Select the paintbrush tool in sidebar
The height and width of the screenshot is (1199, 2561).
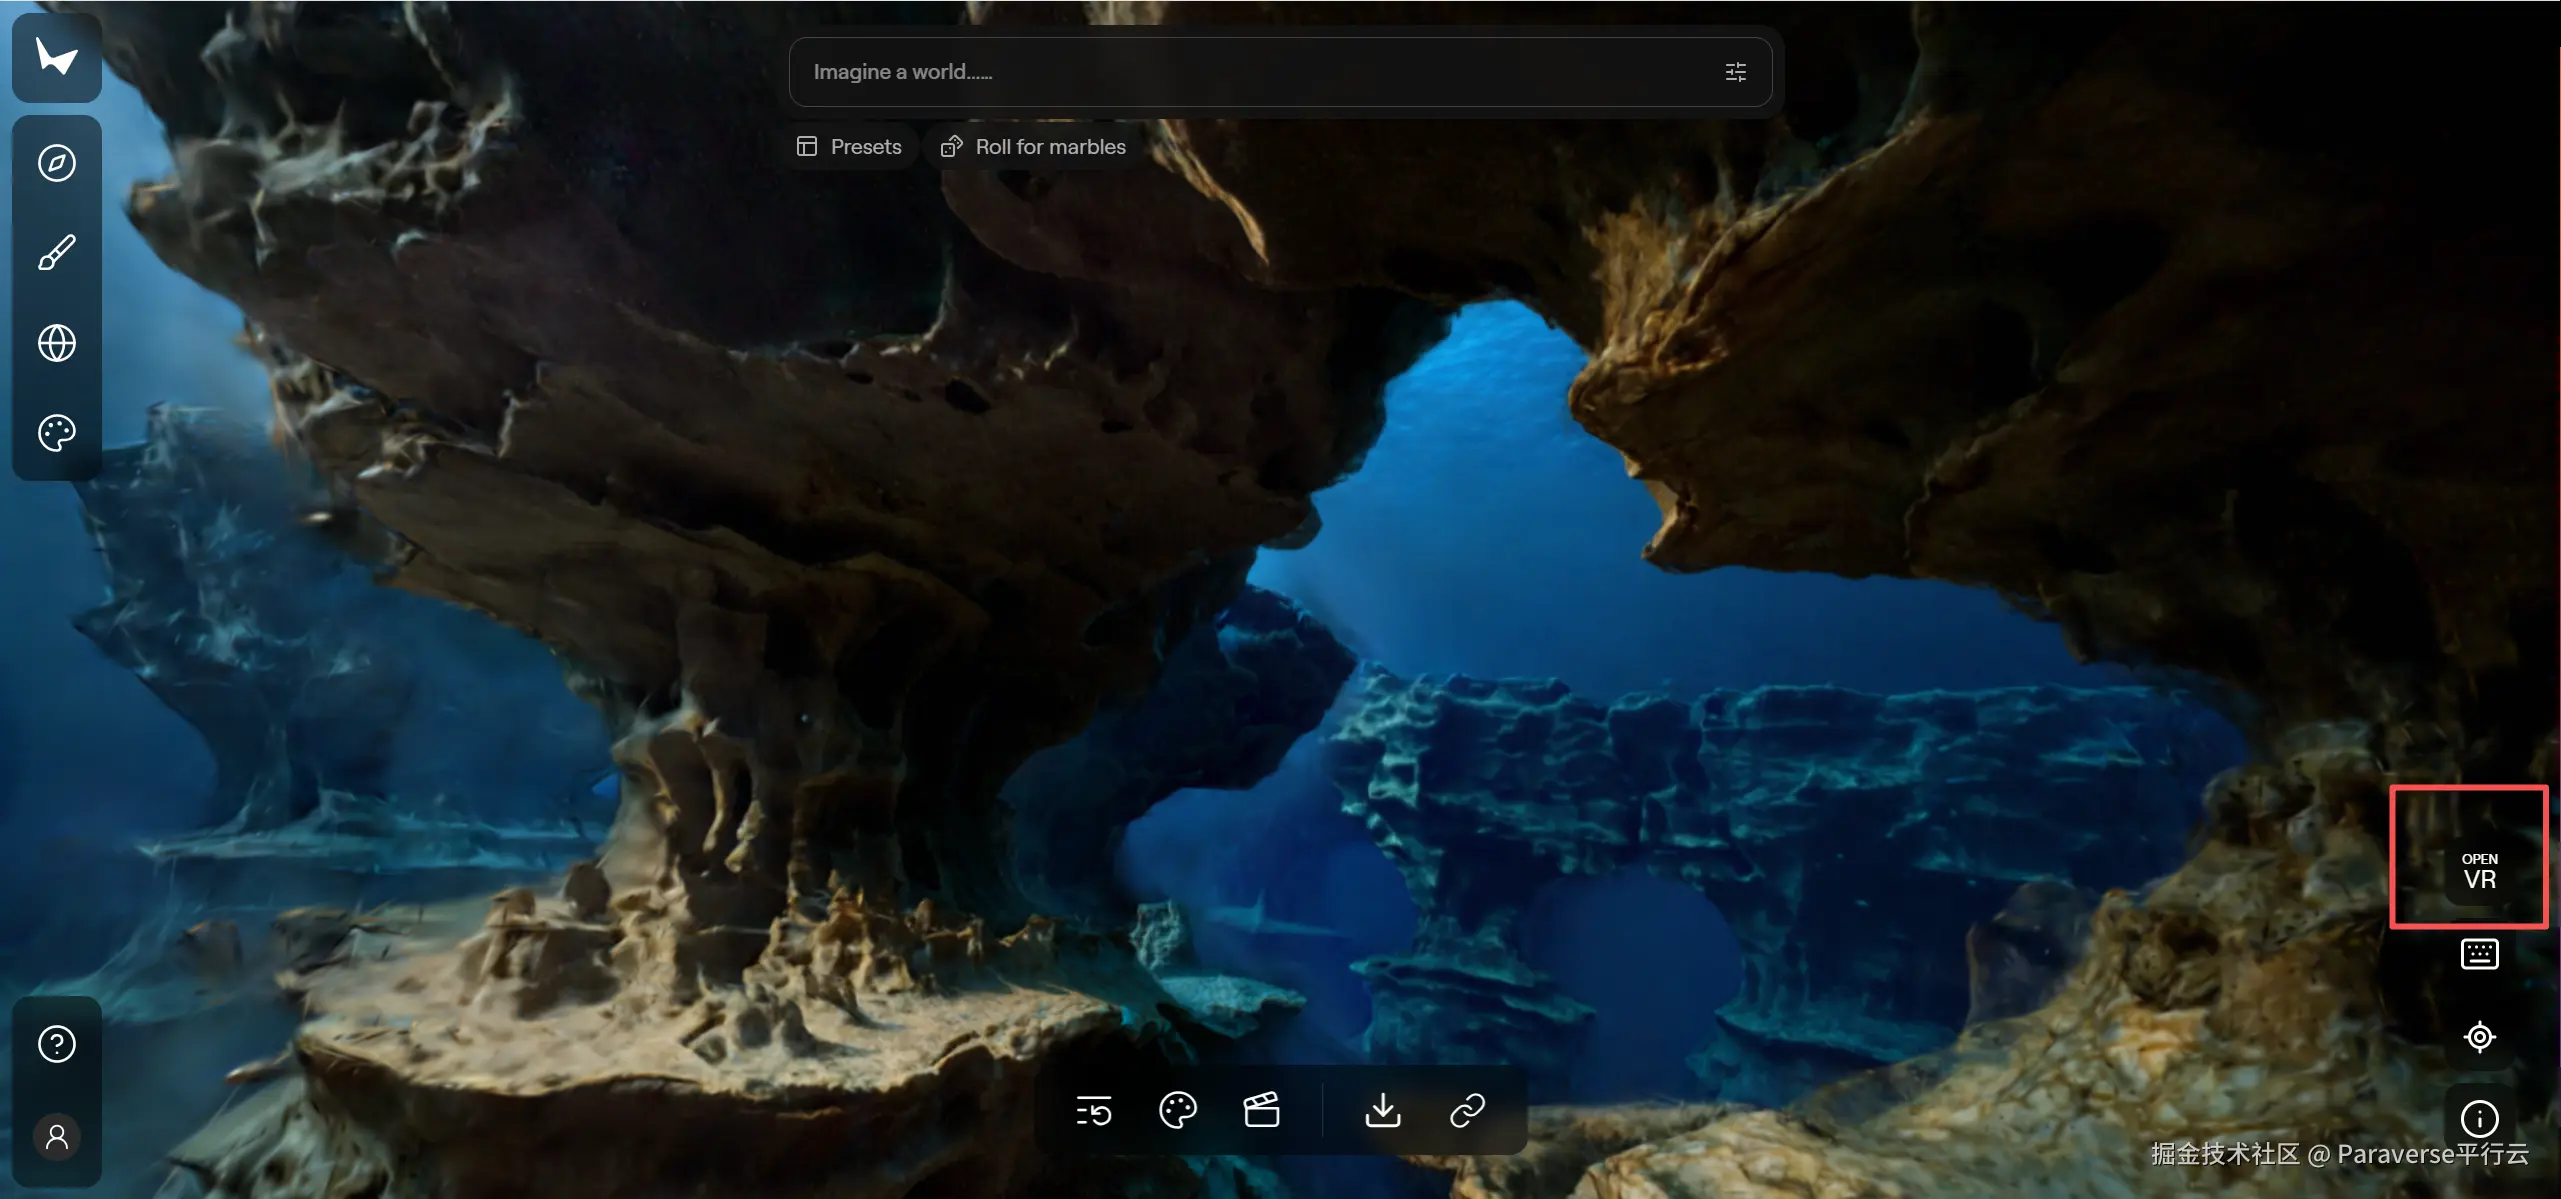(x=56, y=253)
